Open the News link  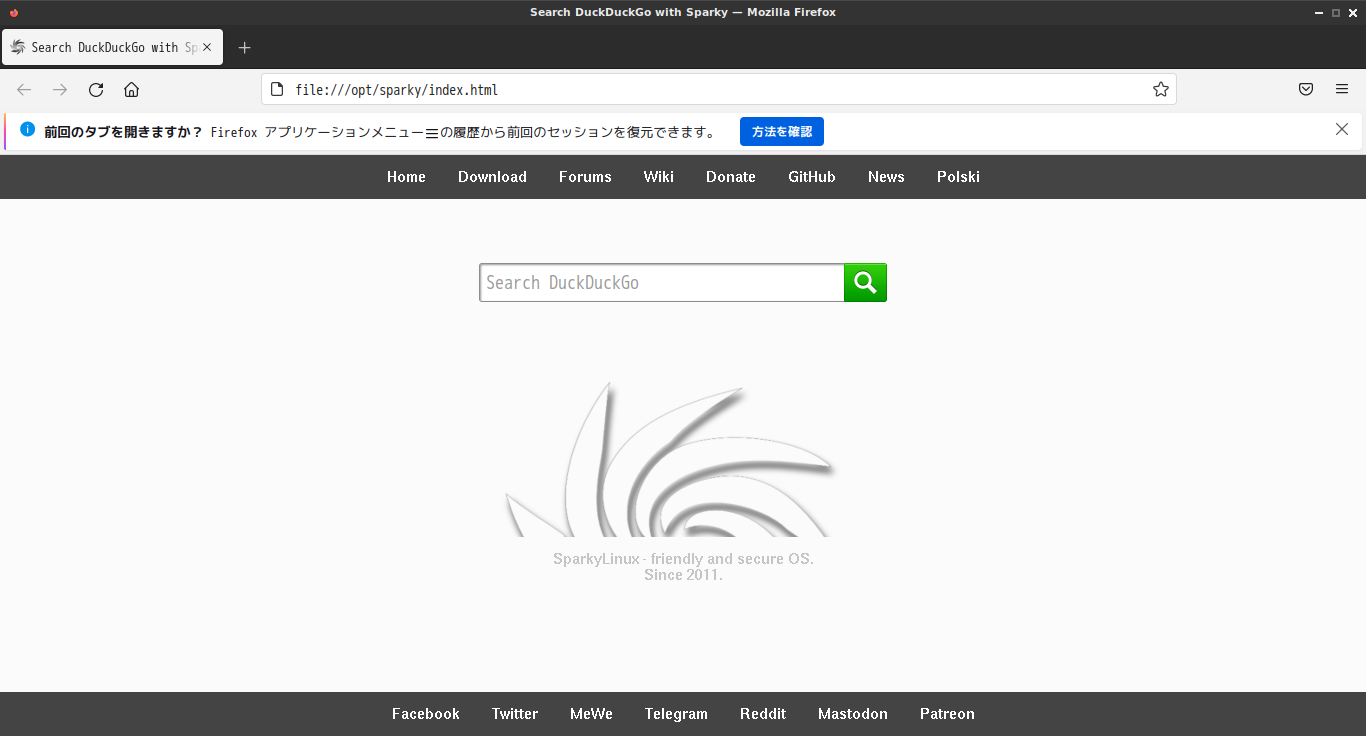(x=886, y=177)
